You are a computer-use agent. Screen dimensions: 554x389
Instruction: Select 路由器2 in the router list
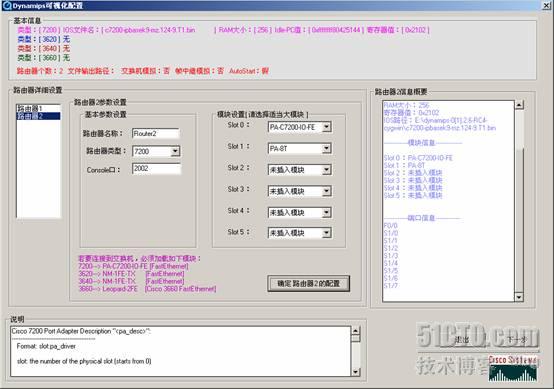[38, 116]
